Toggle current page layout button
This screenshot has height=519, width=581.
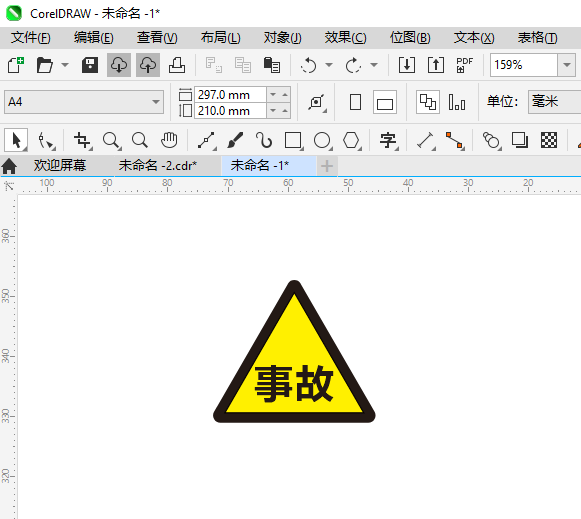click(457, 102)
